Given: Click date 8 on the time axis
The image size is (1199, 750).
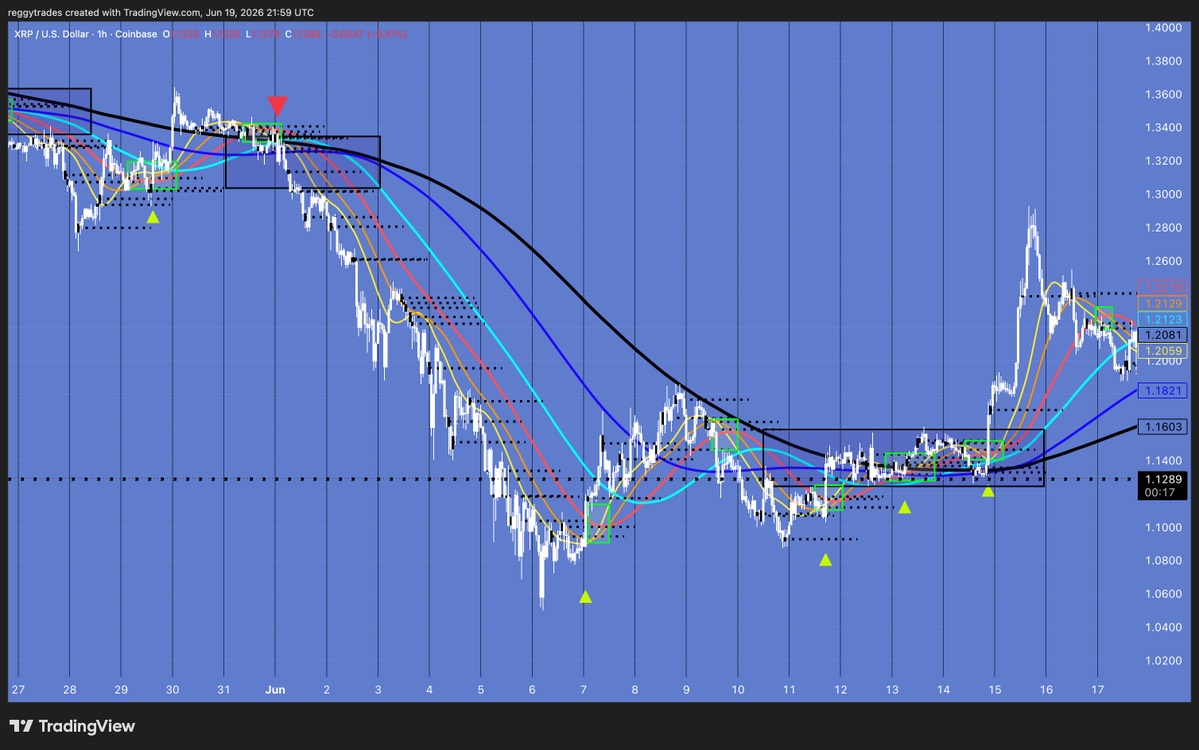Looking at the screenshot, I should pyautogui.click(x=635, y=690).
